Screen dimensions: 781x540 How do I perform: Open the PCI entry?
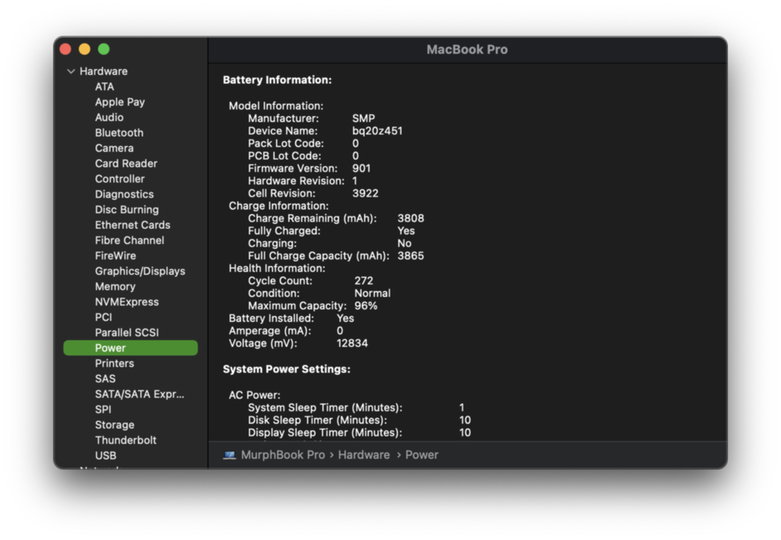tap(104, 317)
